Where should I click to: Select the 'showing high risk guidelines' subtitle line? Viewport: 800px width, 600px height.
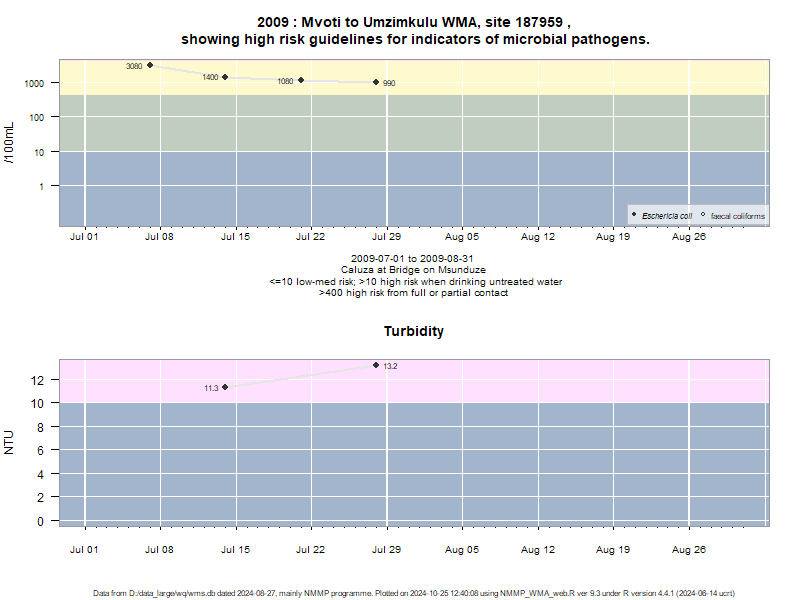pyautogui.click(x=415, y=39)
